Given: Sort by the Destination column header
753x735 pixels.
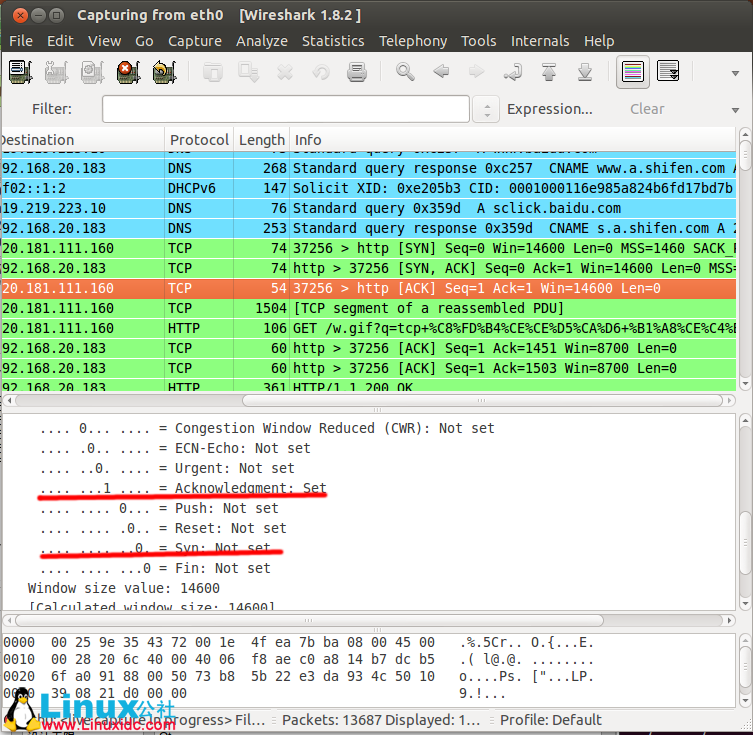Looking at the screenshot, I should tap(83, 140).
